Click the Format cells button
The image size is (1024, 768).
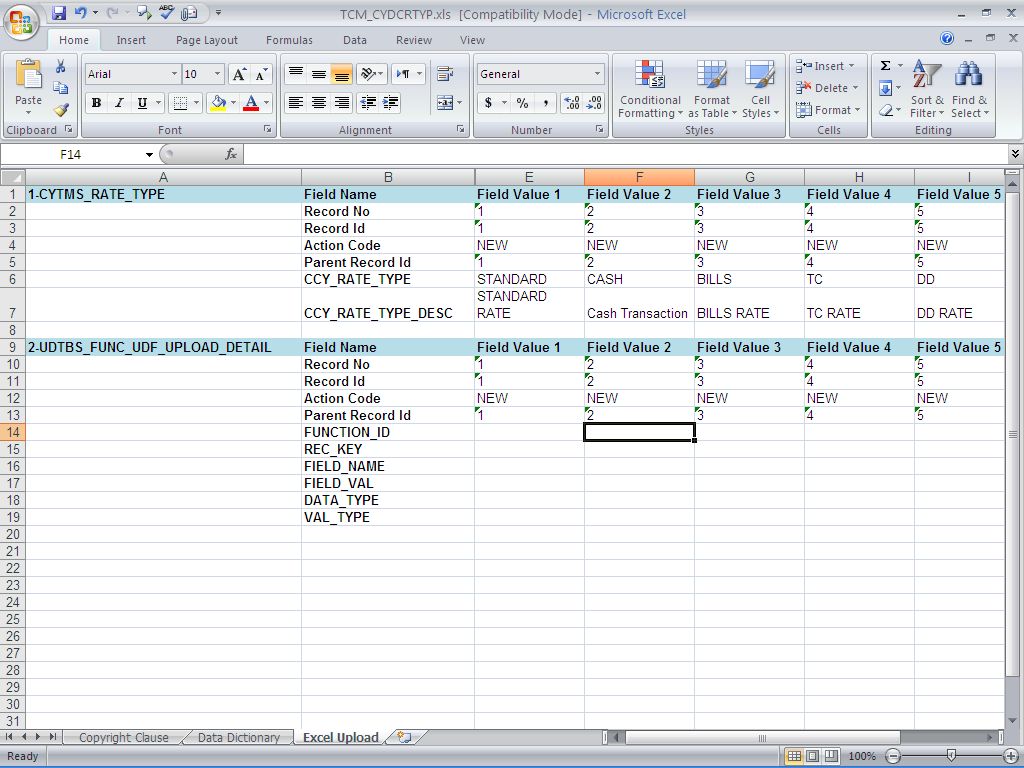(828, 110)
